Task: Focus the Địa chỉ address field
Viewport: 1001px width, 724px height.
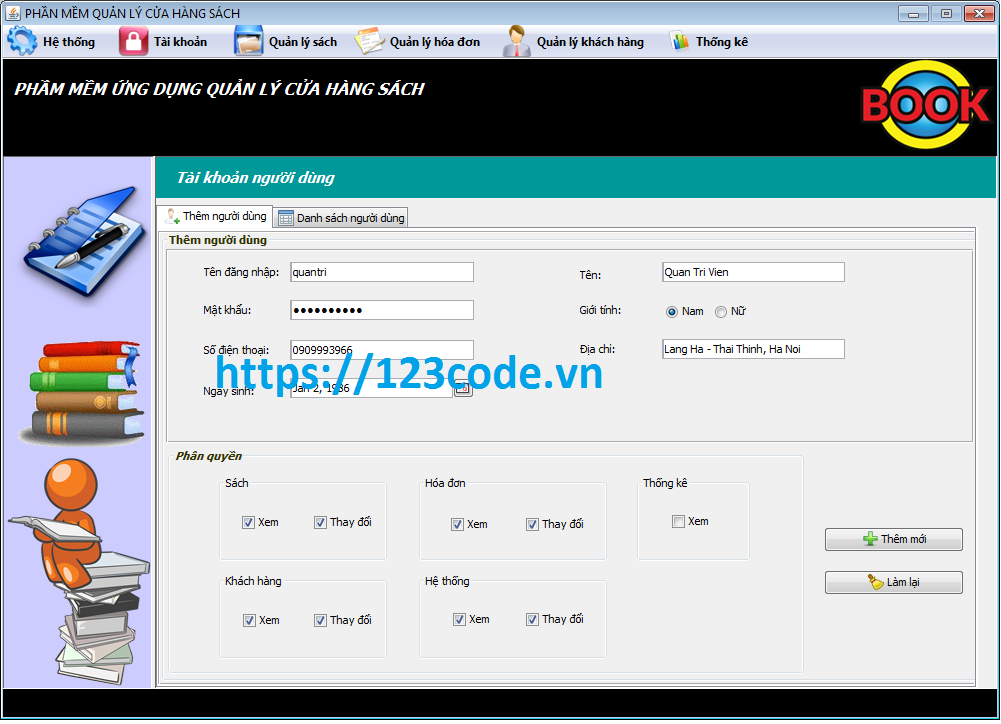Action: (752, 349)
